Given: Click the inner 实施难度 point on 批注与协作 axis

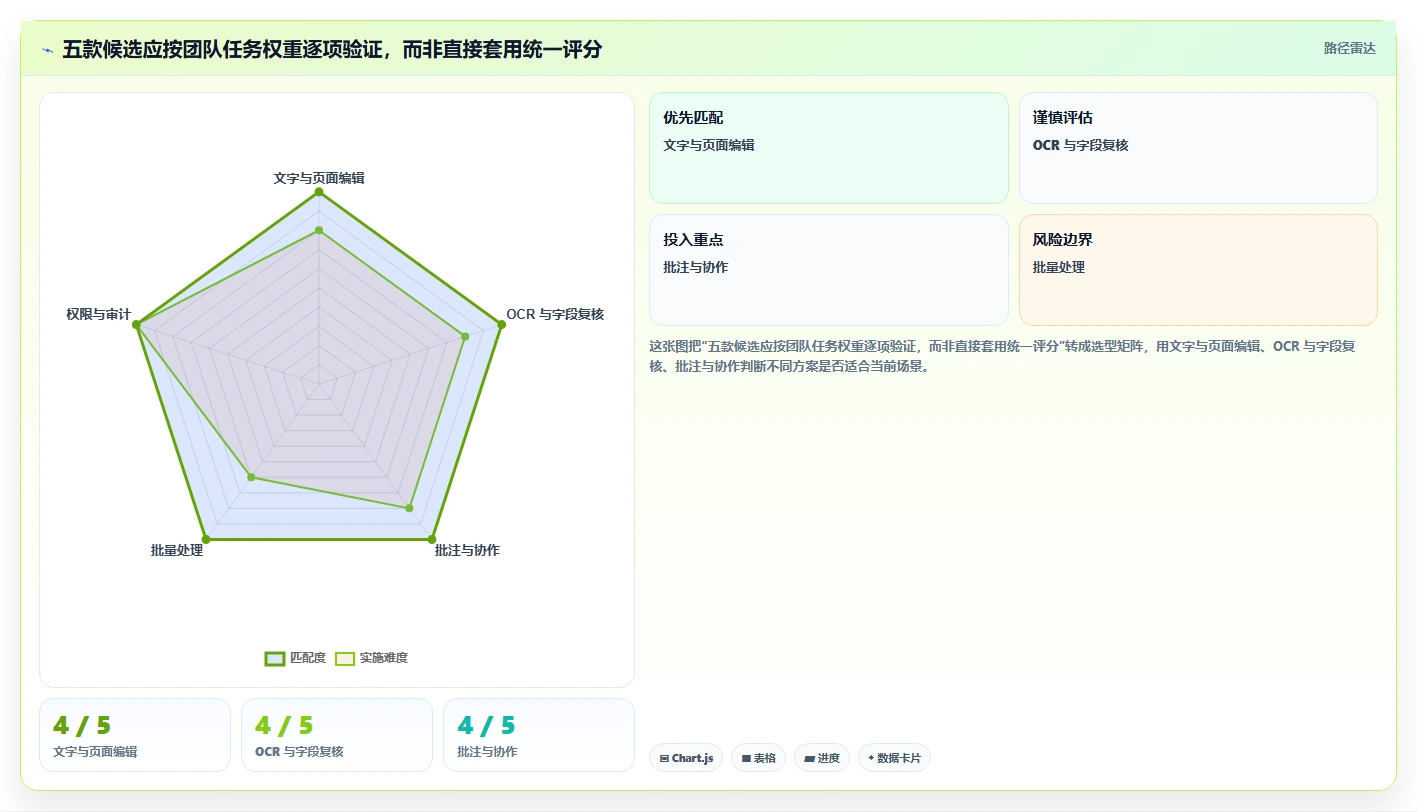Looking at the screenshot, I should click(x=409, y=508).
